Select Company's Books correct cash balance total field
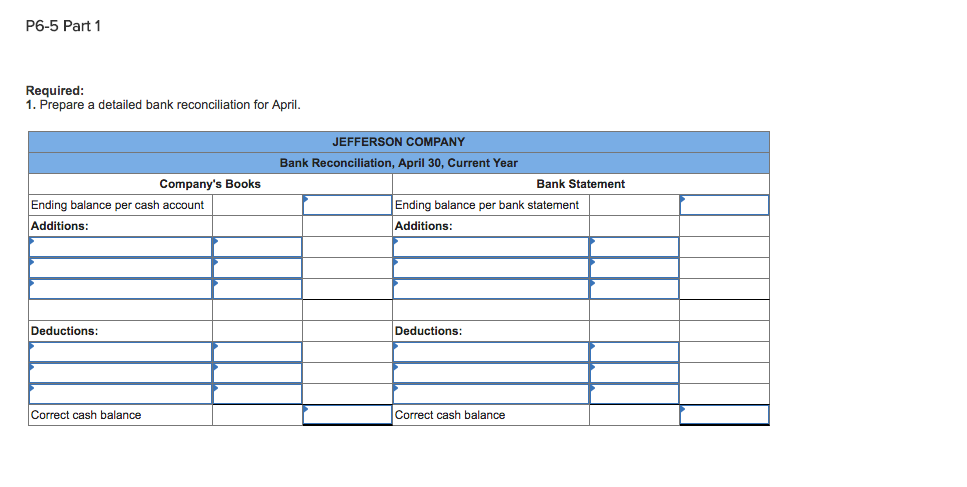The height and width of the screenshot is (487, 967). [x=347, y=415]
